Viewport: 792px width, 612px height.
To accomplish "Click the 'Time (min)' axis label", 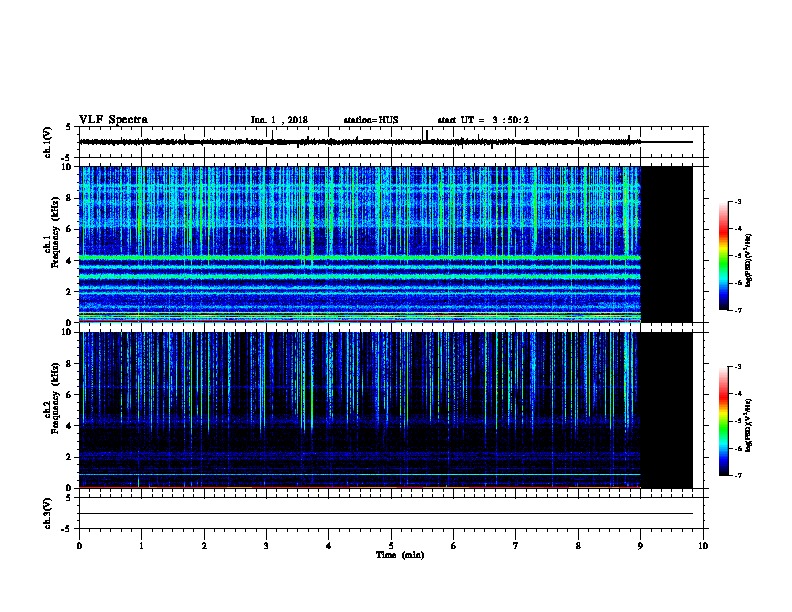I will pos(400,555).
